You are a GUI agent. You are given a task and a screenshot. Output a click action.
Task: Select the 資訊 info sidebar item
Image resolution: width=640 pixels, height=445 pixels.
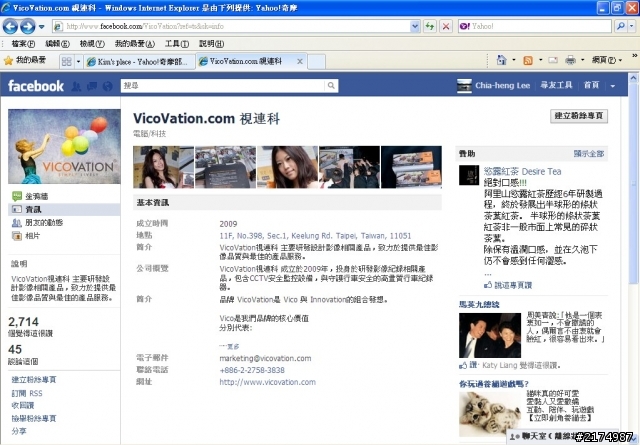pos(64,209)
